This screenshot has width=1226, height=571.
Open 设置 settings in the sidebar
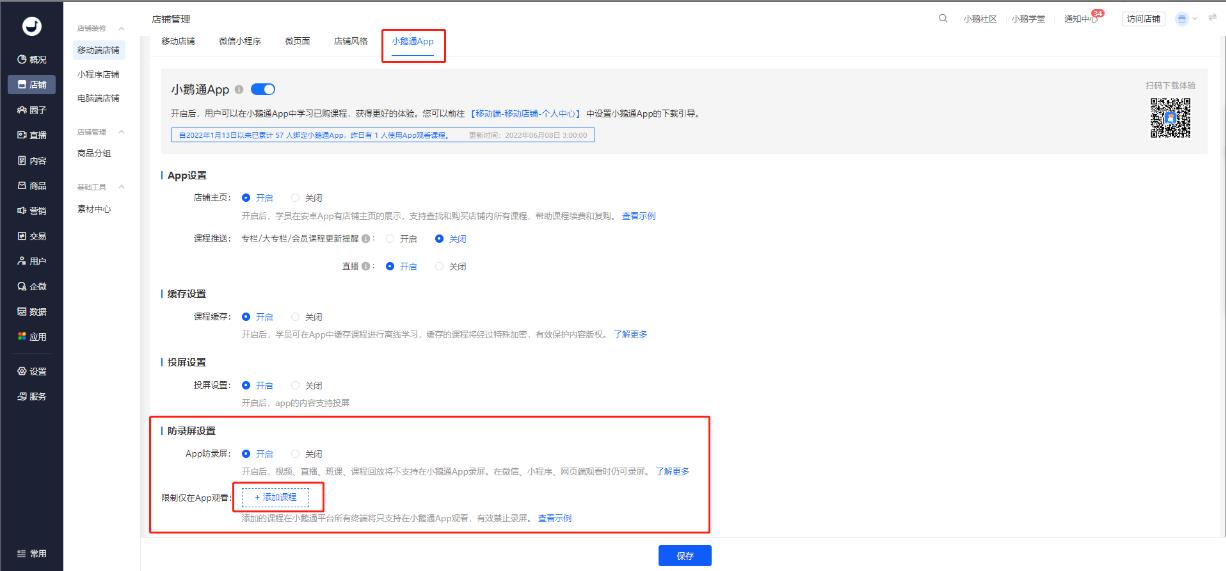[31, 371]
